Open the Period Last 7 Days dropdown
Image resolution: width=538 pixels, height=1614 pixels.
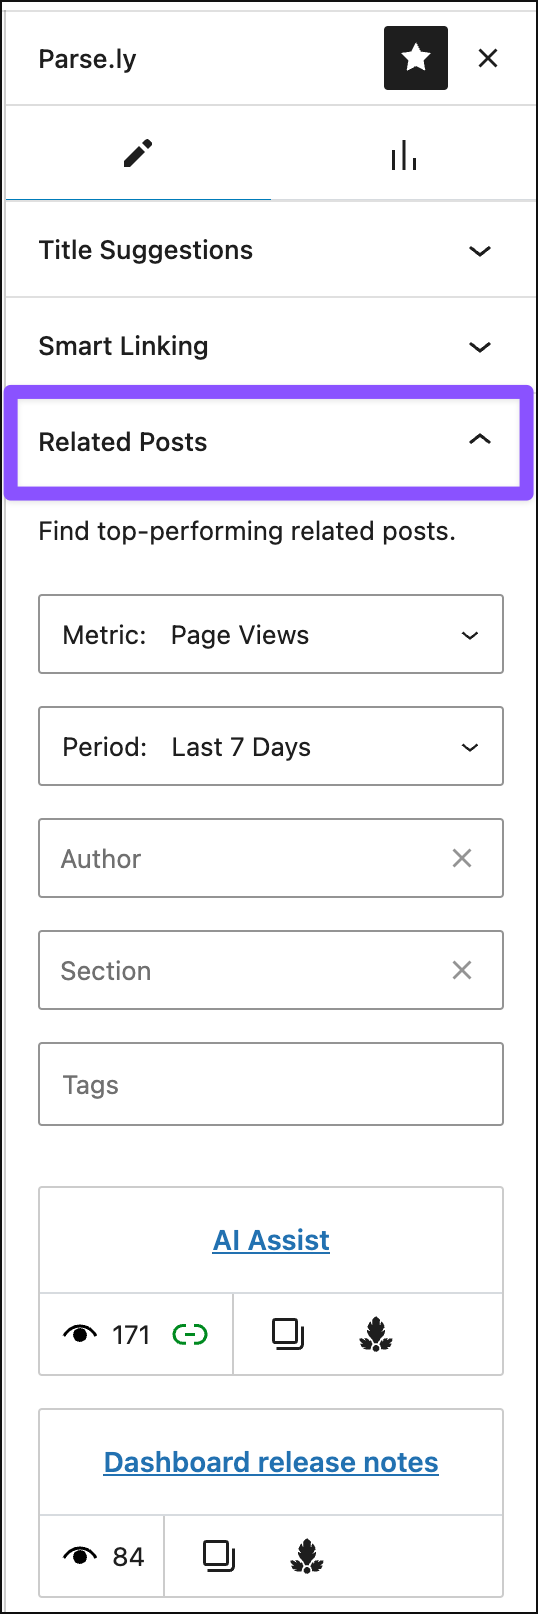[271, 747]
